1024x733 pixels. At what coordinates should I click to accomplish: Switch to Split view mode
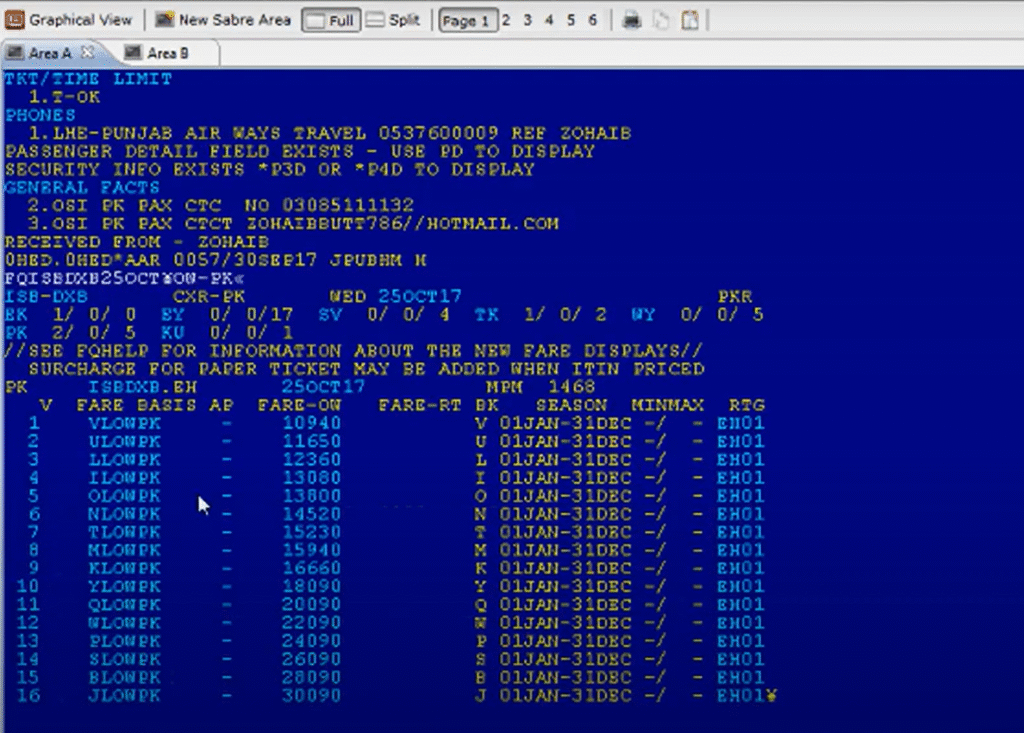pyautogui.click(x=393, y=20)
